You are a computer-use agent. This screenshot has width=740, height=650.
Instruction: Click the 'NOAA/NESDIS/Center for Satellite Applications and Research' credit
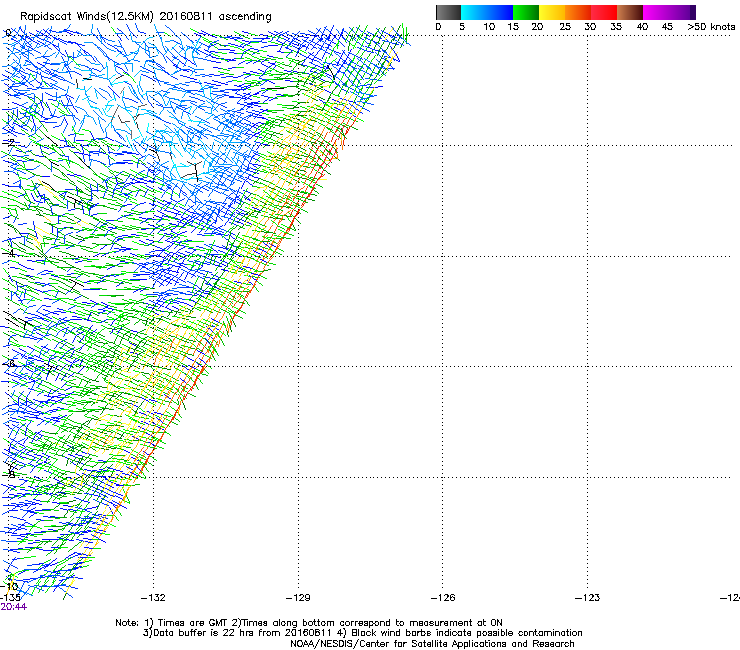point(432,644)
